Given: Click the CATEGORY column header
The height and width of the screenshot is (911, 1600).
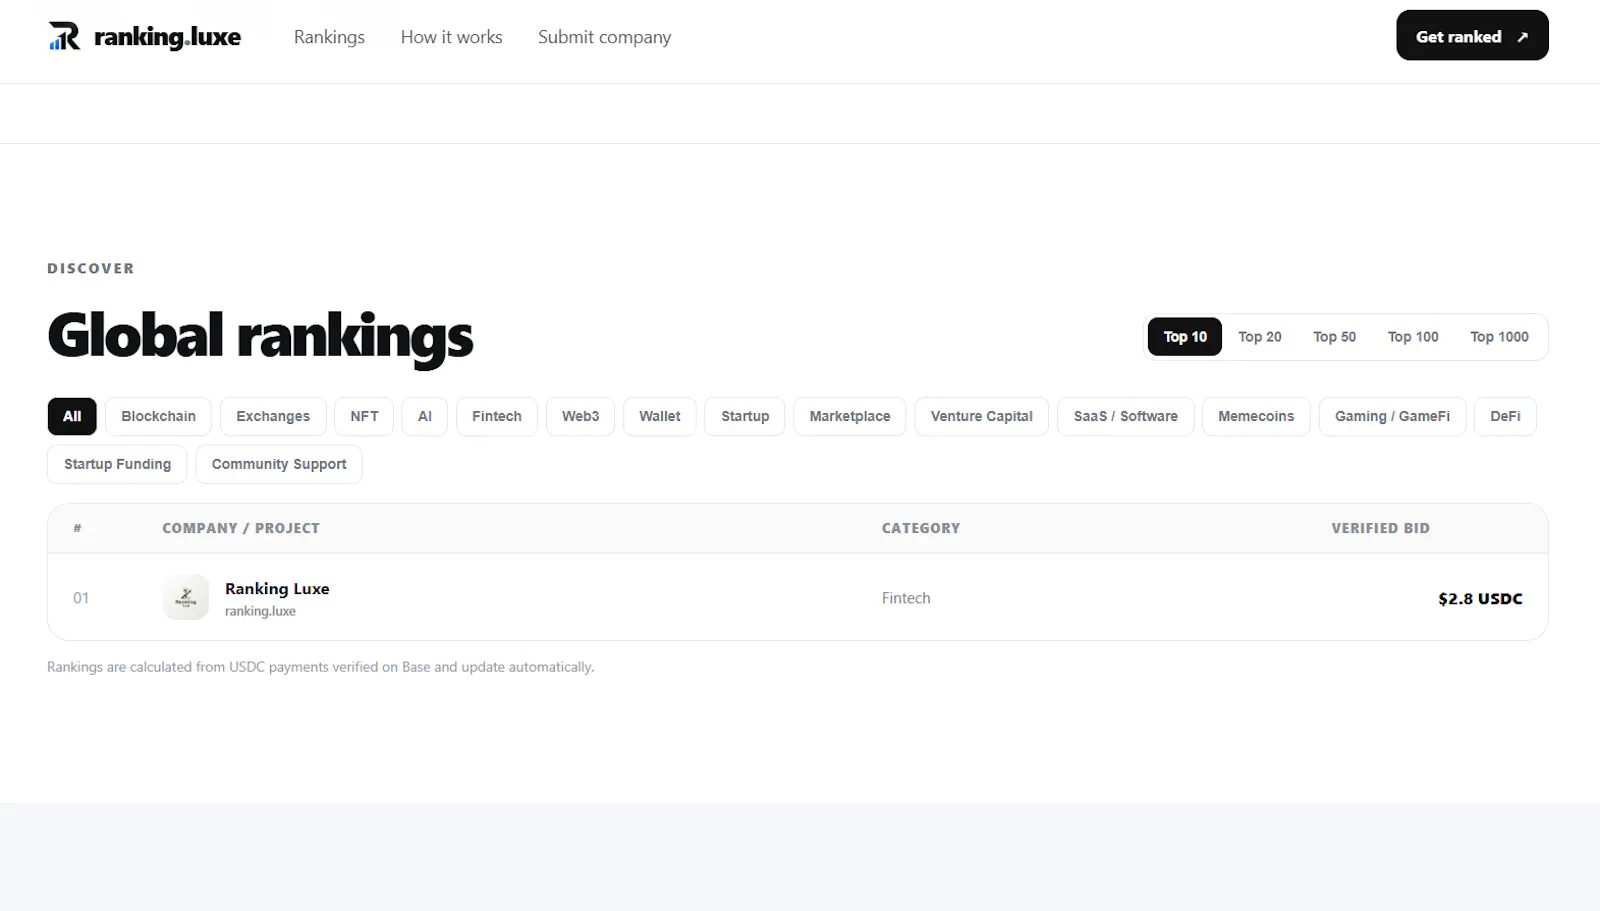Looking at the screenshot, I should point(921,528).
